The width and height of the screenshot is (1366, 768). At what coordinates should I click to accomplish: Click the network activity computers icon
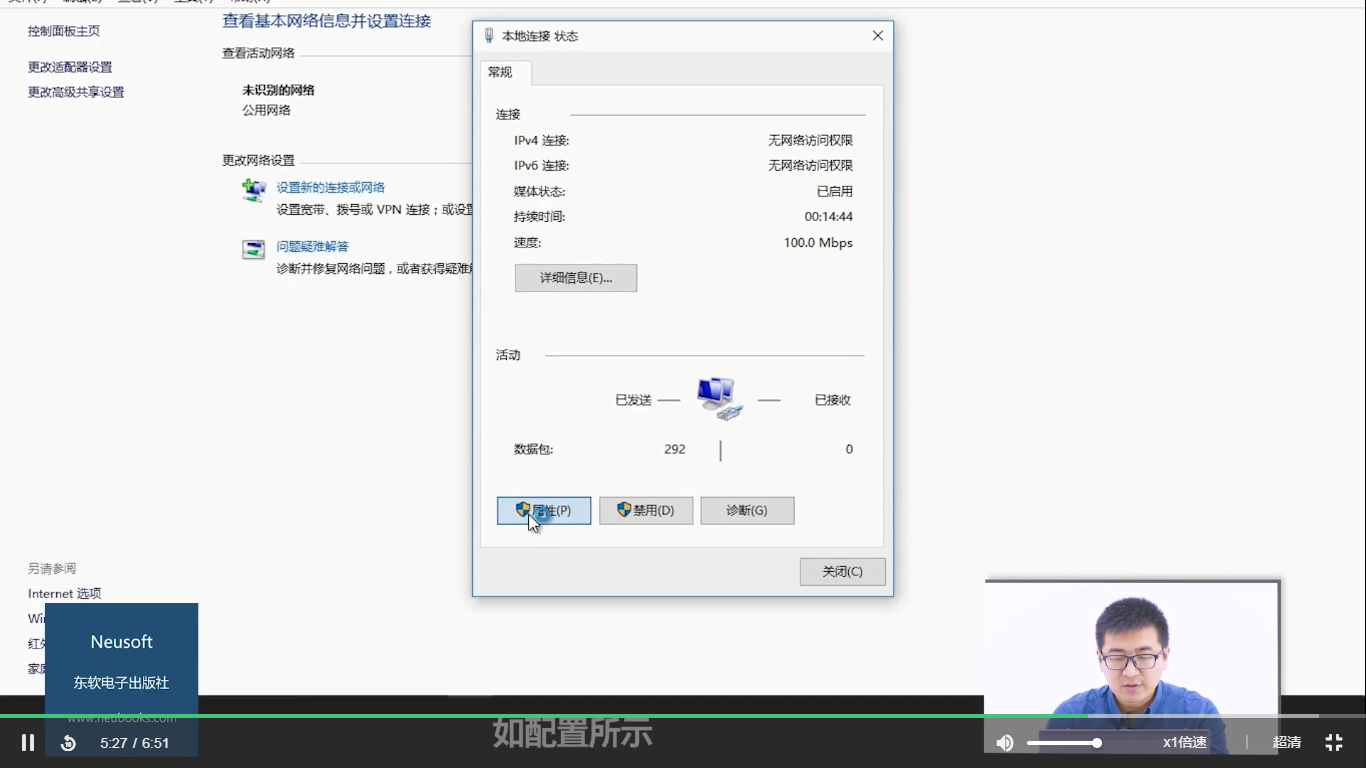click(719, 398)
